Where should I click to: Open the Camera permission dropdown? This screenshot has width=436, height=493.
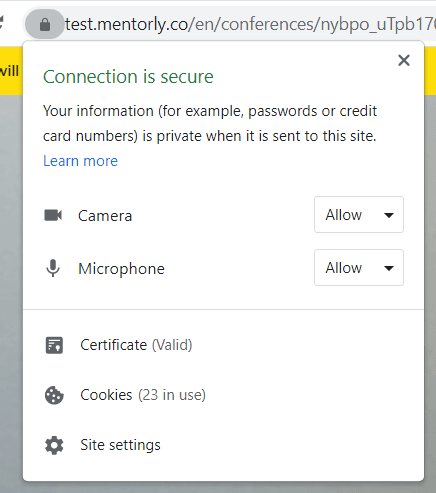359,215
